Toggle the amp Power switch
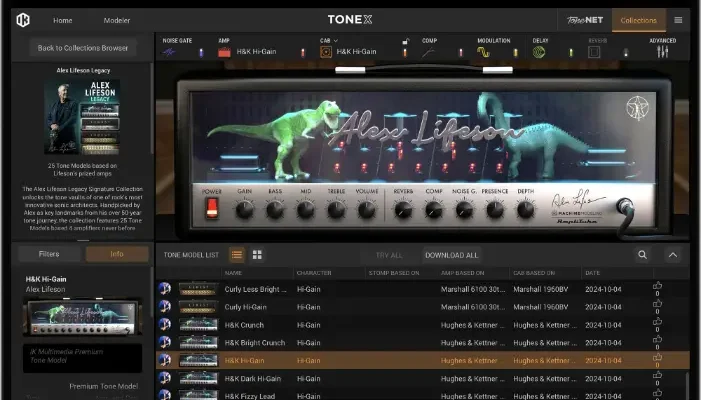701x400 pixels. tap(212, 208)
